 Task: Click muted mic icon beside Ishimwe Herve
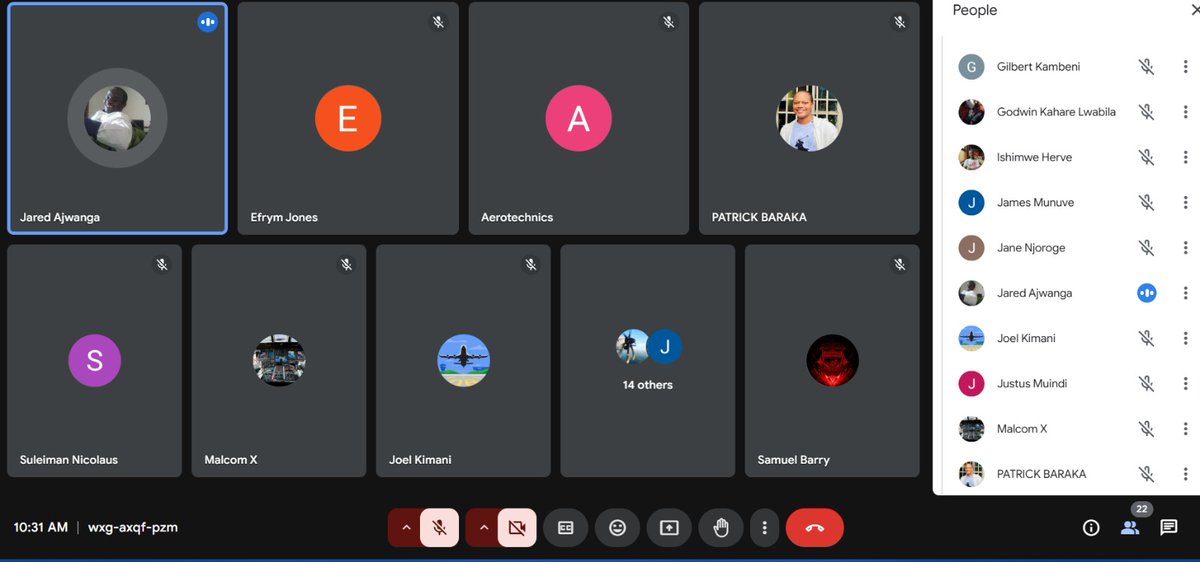[x=1146, y=157]
